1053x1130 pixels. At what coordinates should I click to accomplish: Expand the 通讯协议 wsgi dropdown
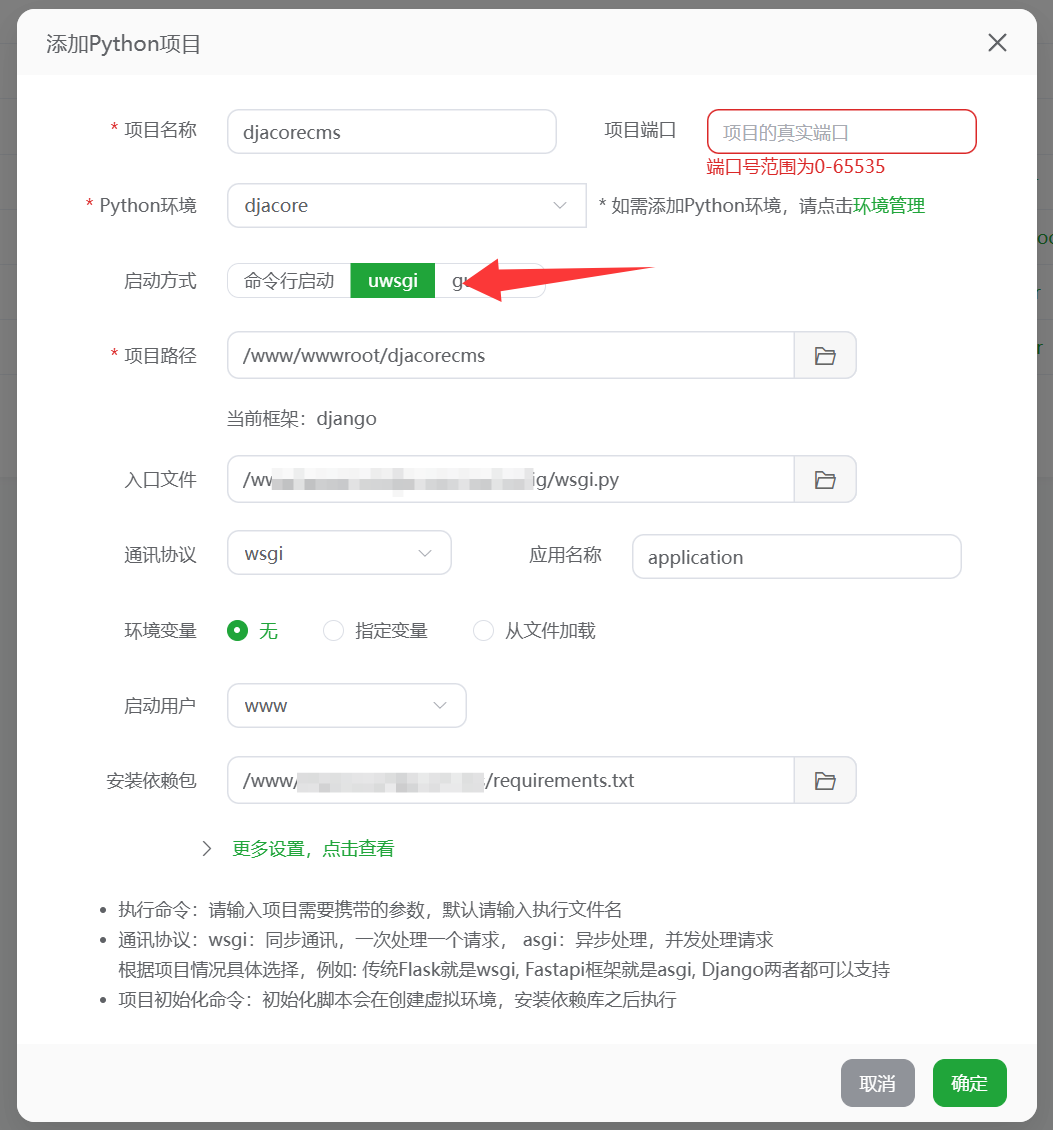tap(339, 553)
